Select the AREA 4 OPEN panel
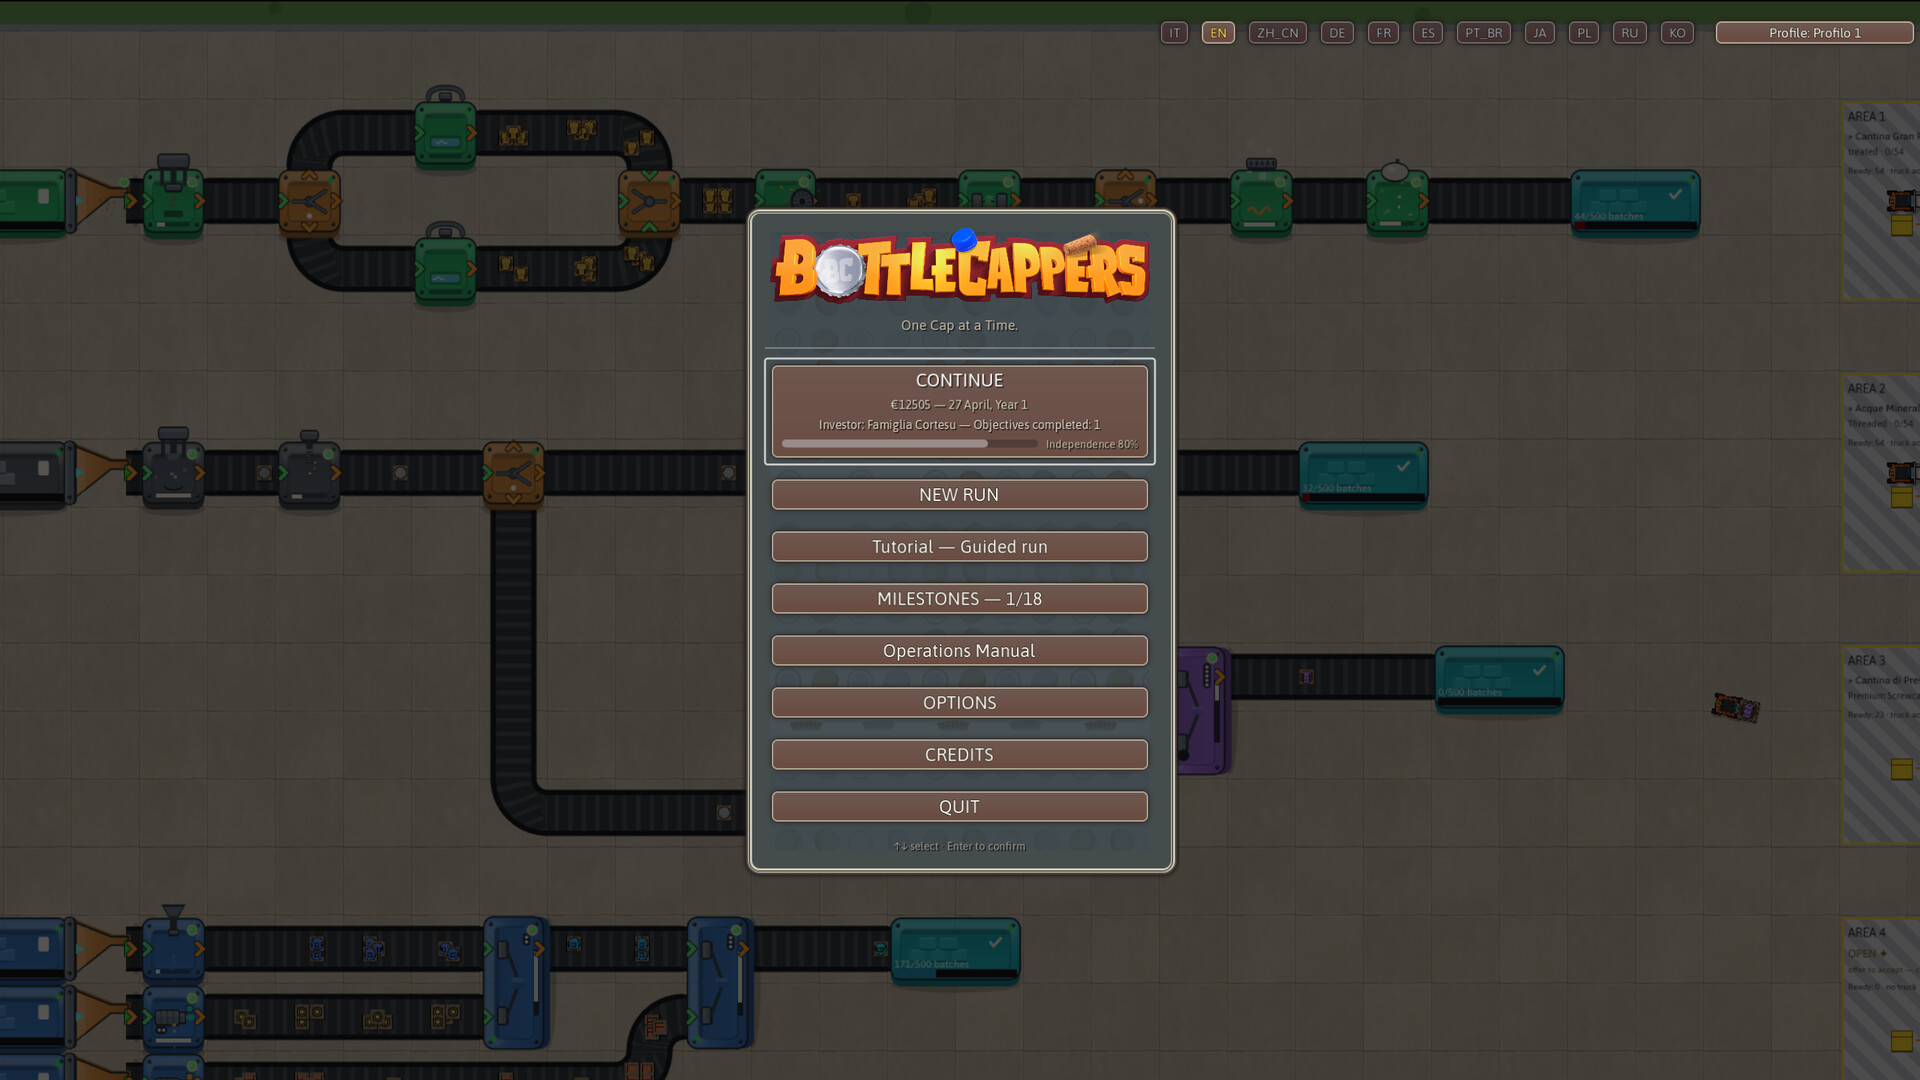This screenshot has width=1920, height=1080. [1881, 1000]
